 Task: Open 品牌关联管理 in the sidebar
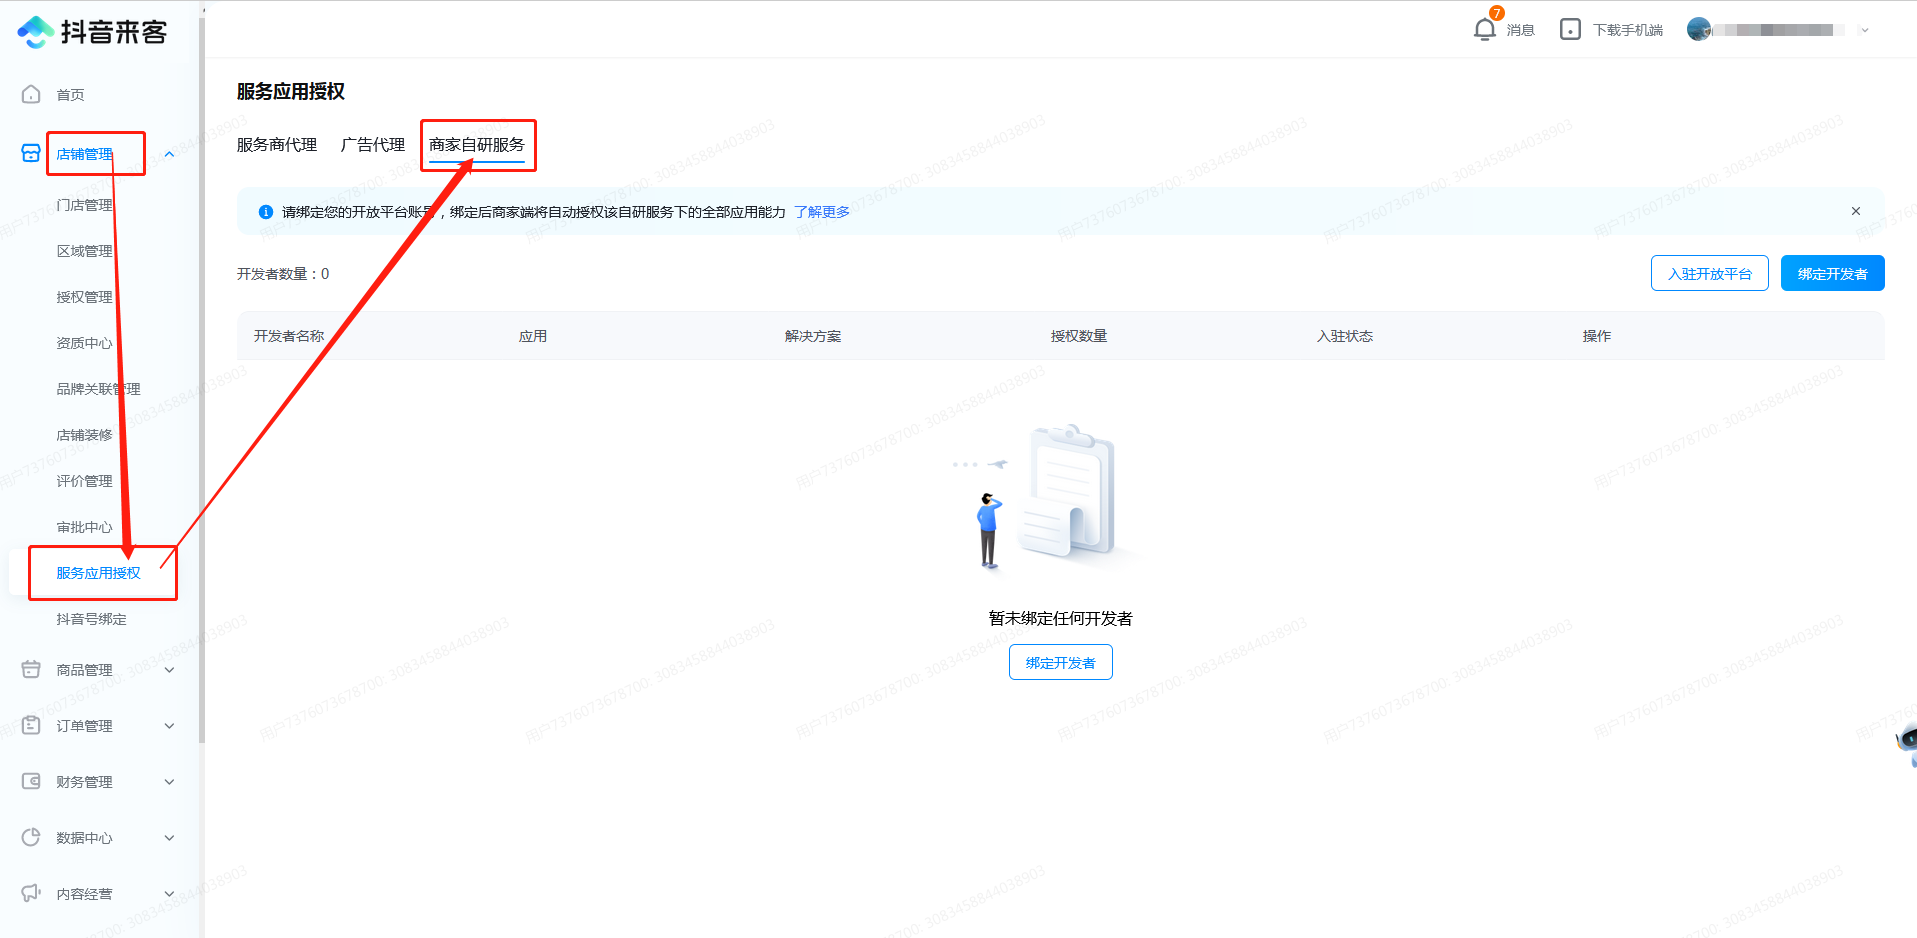click(99, 389)
